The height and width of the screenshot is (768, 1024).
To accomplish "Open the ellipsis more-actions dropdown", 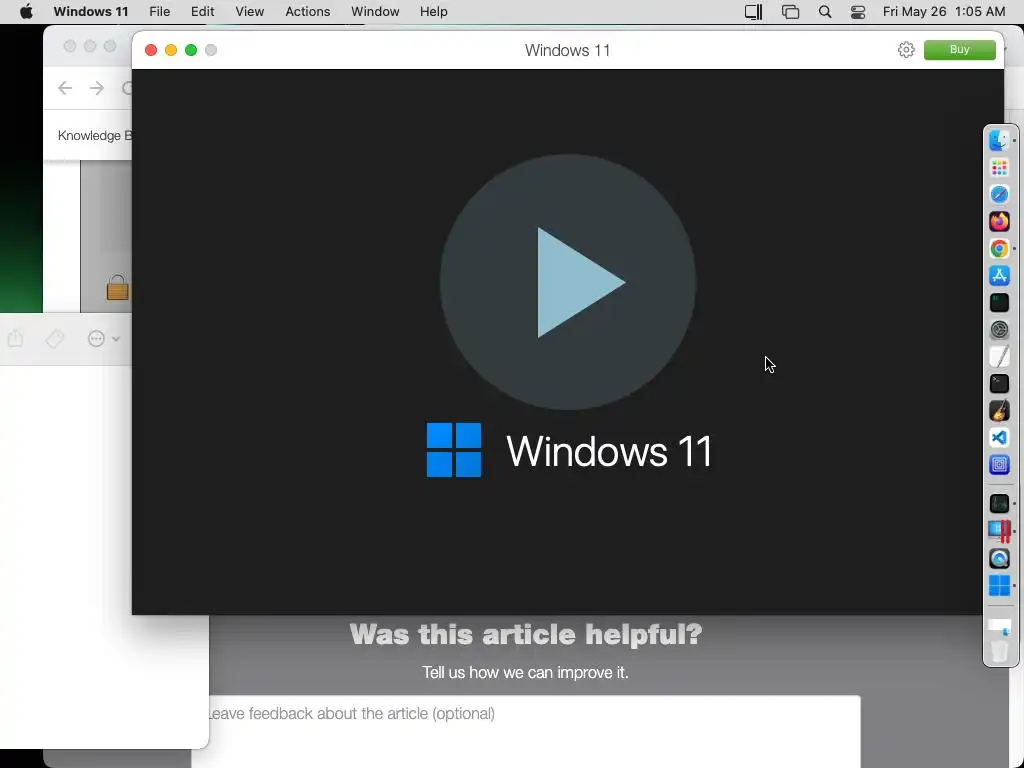I will point(103,338).
